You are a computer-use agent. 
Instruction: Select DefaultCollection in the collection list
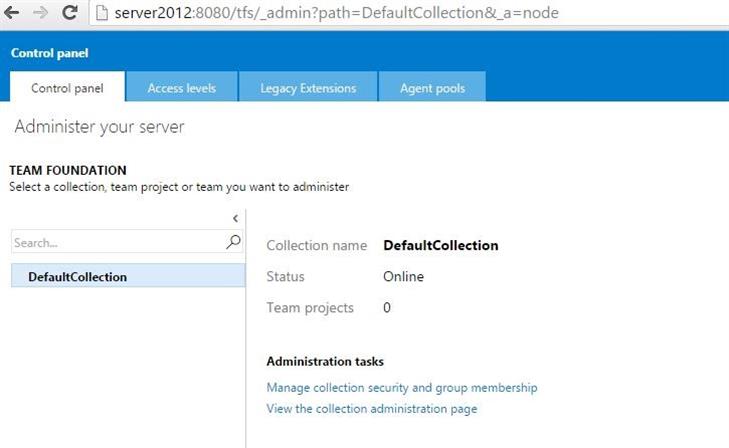78,276
